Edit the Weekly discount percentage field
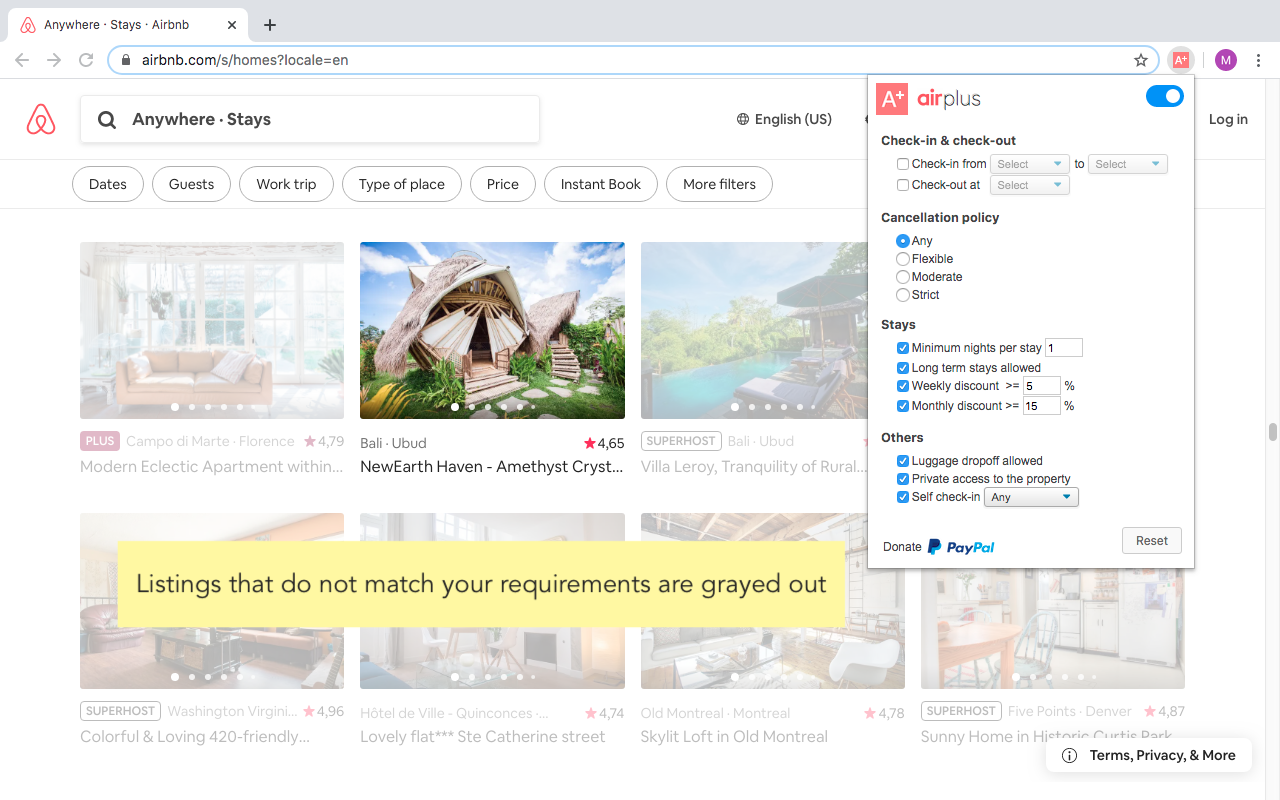This screenshot has width=1280, height=800. coord(1041,385)
